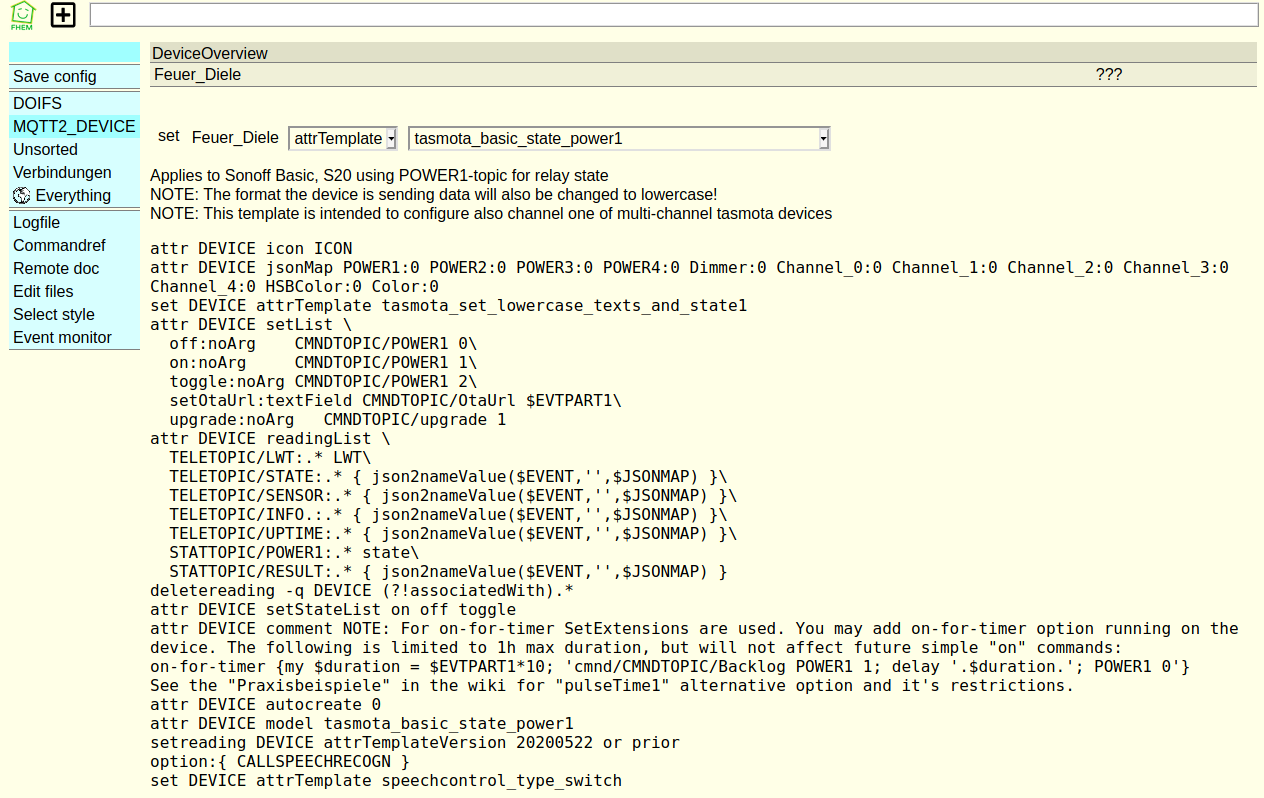Click the globe icon next to Everything

tap(22, 195)
